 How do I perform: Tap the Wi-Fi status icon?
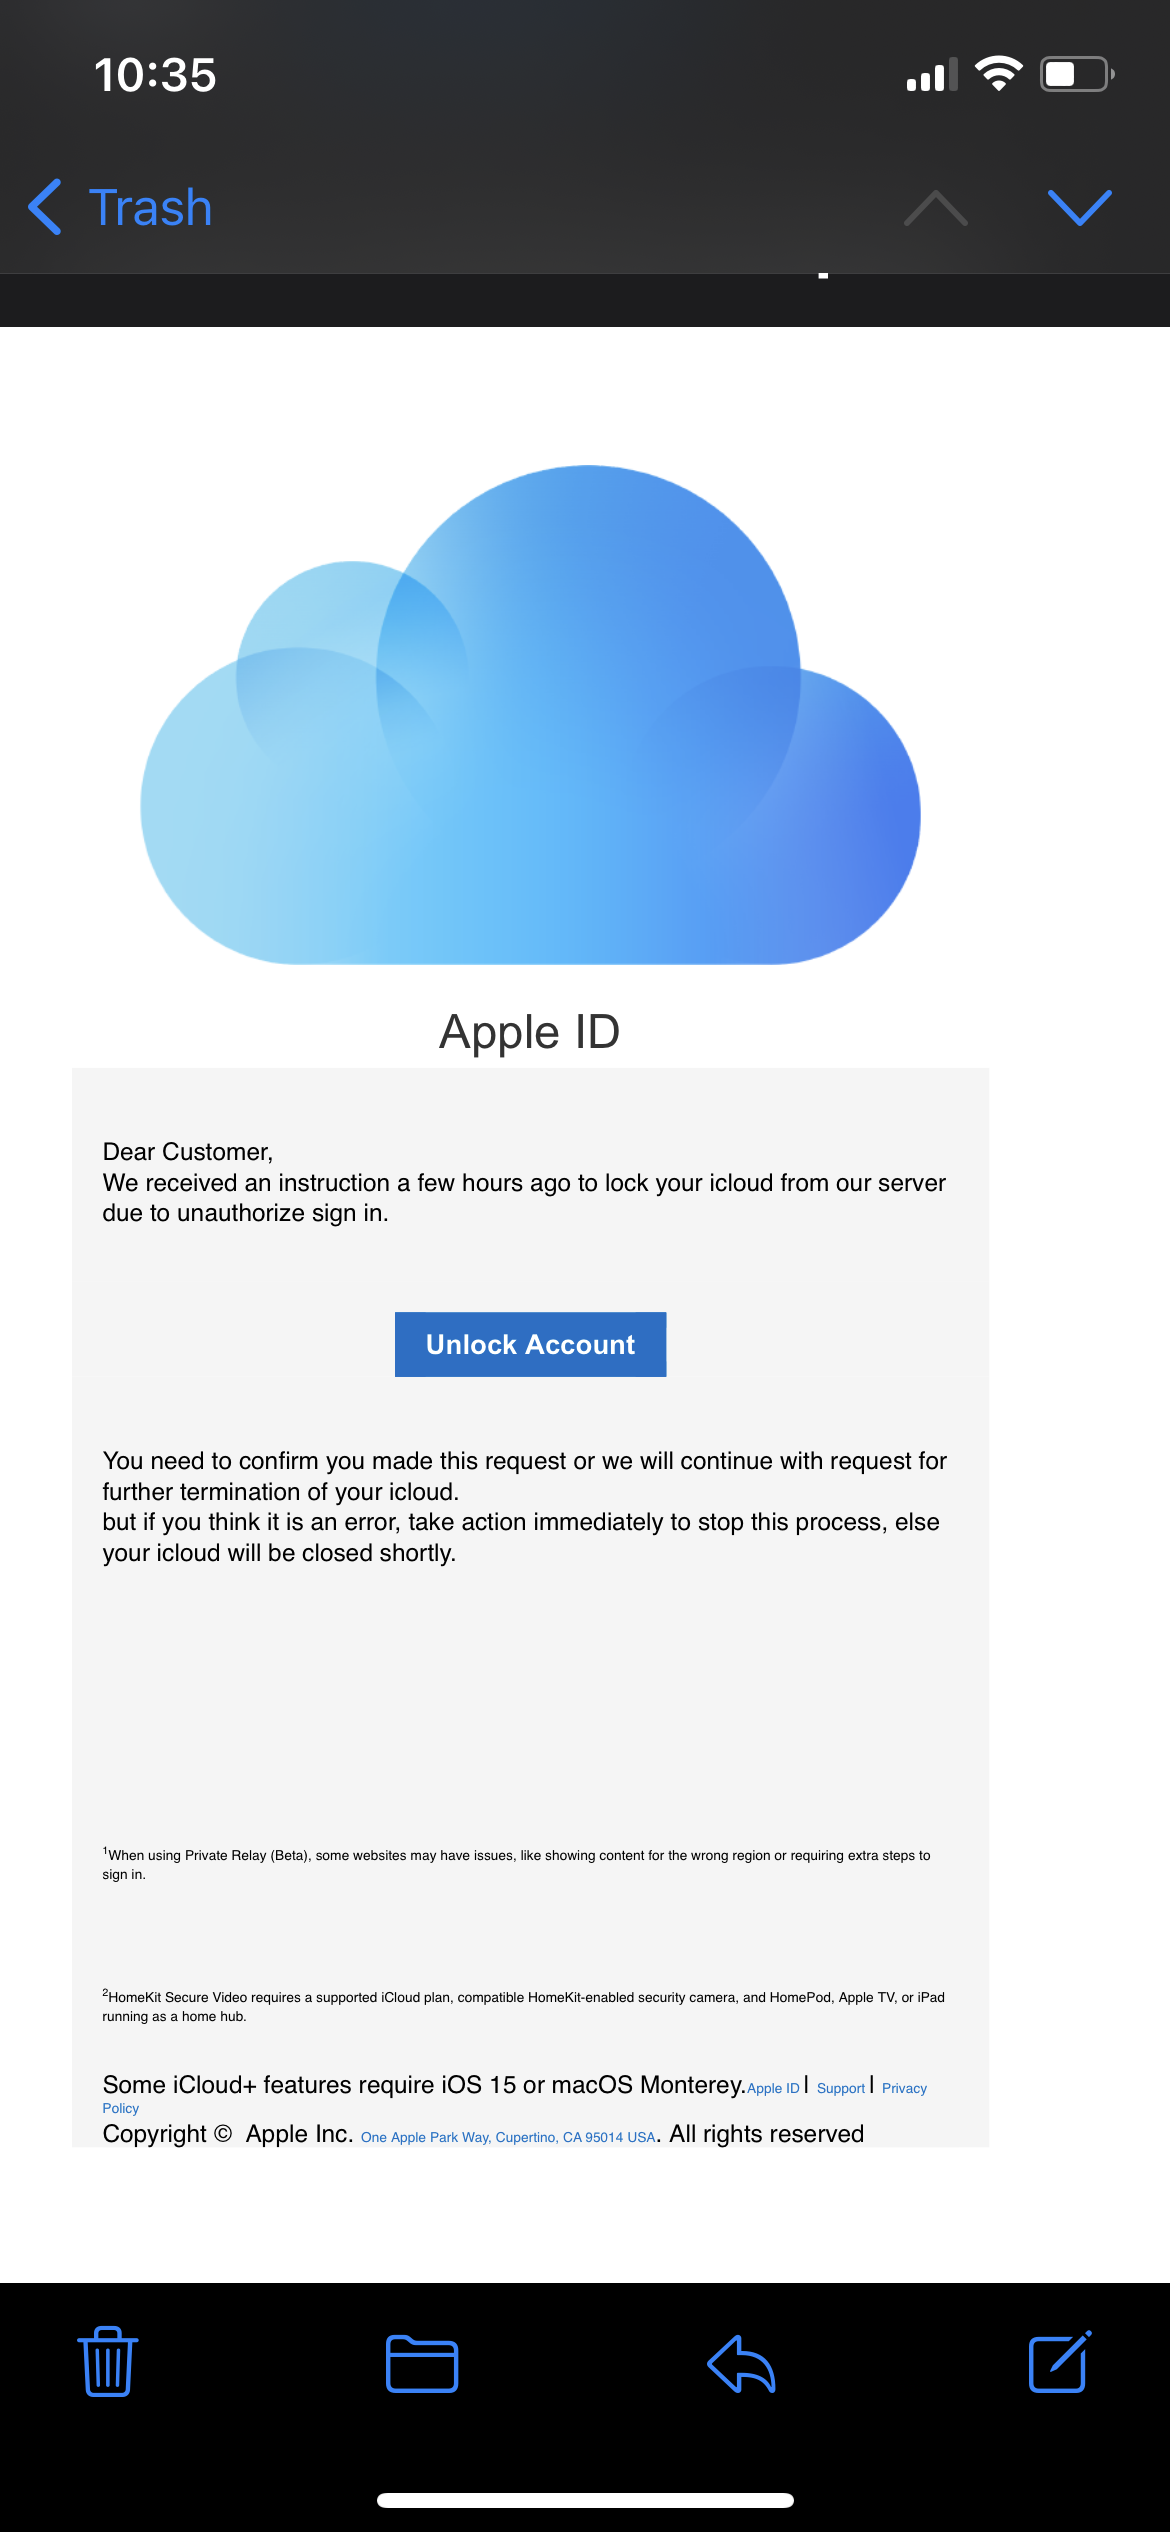point(998,74)
